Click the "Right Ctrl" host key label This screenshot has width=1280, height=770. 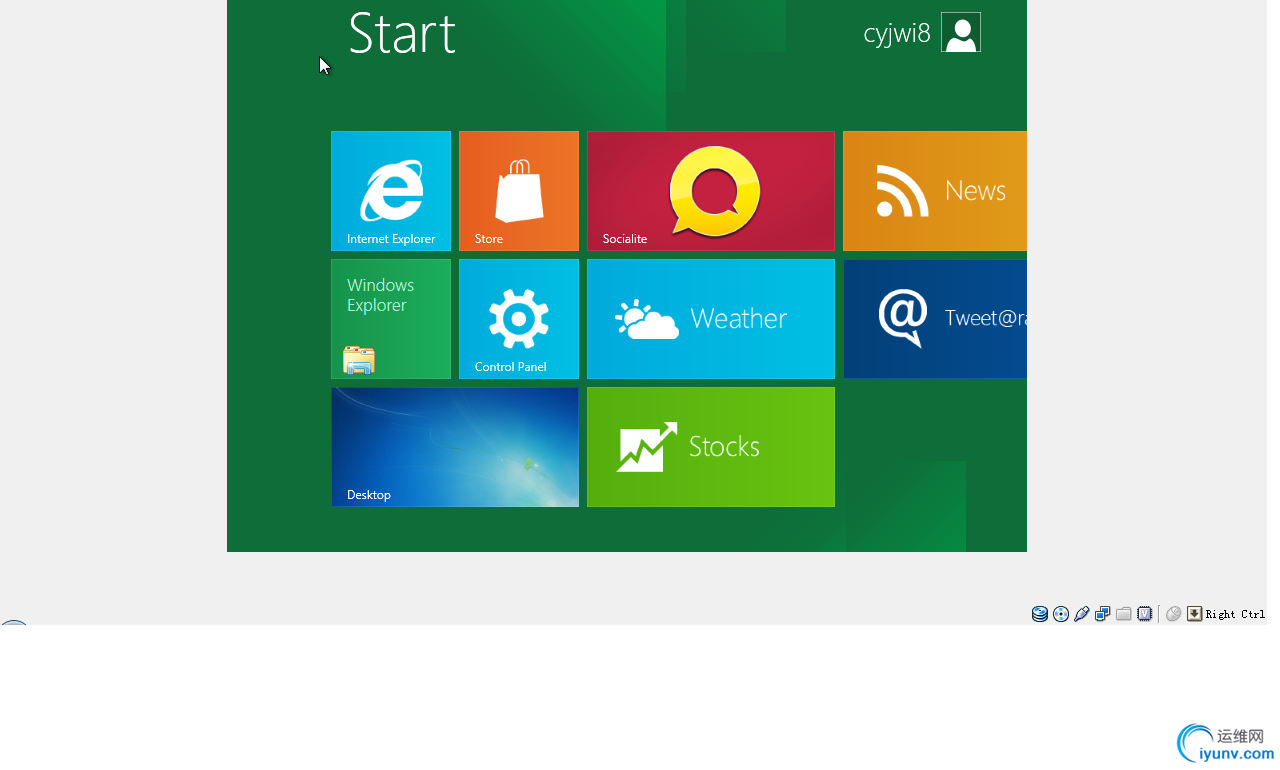(x=1236, y=614)
